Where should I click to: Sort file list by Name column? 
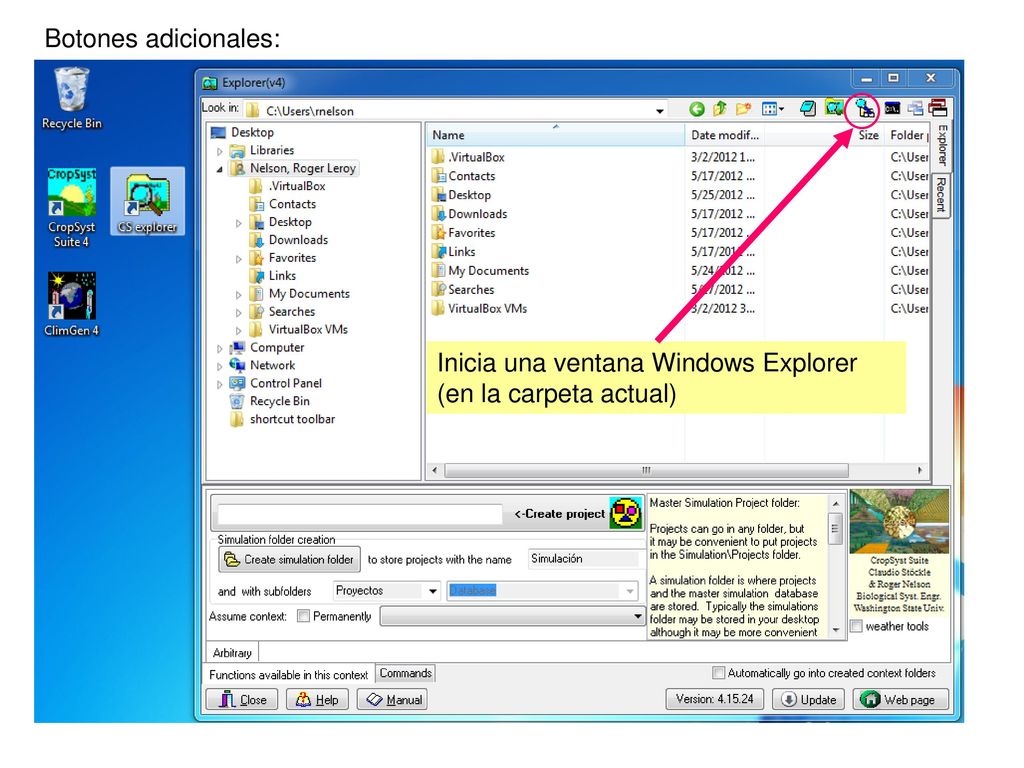tap(556, 135)
